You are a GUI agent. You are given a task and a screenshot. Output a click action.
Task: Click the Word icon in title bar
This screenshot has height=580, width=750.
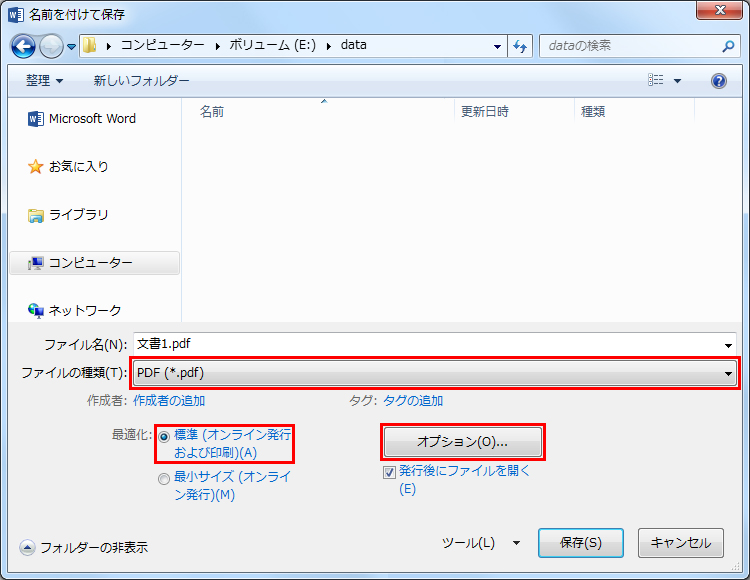(x=16, y=15)
